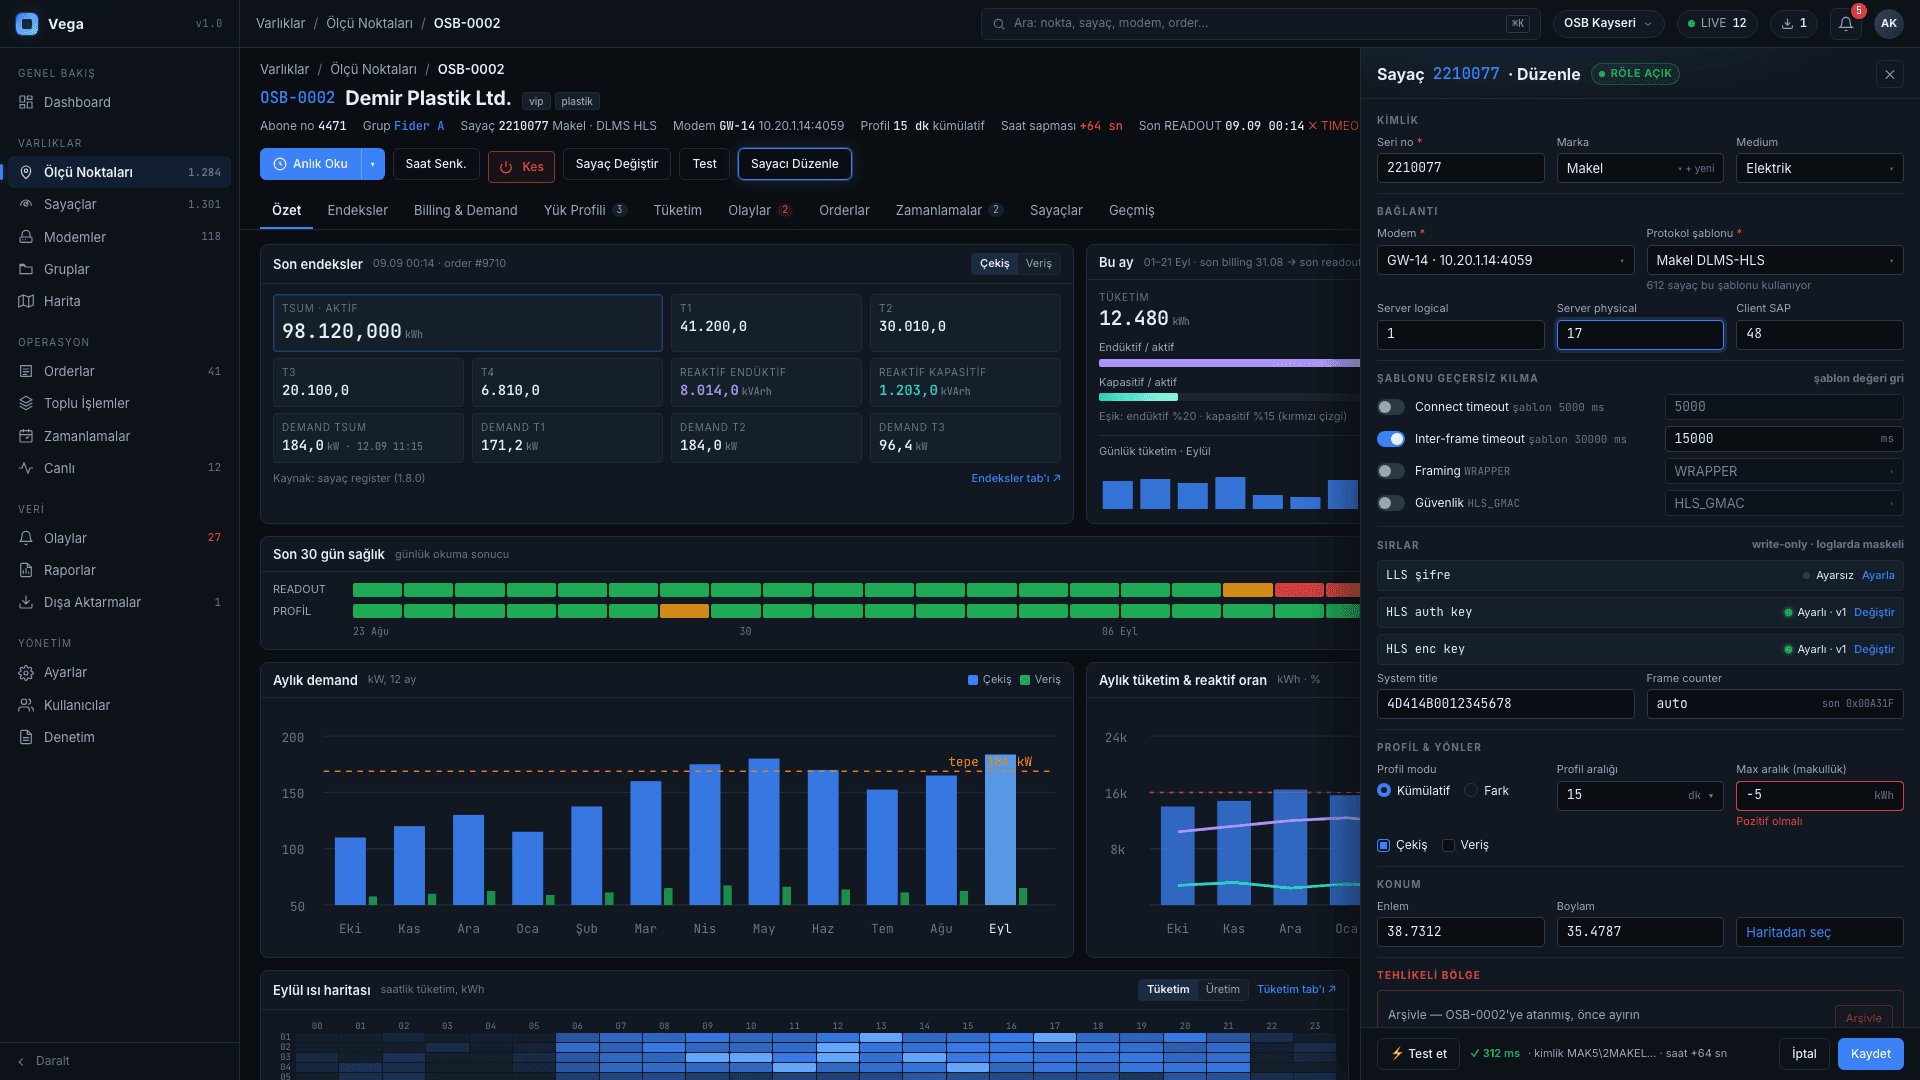Click the Kaydet button
Image resolution: width=1920 pixels, height=1080 pixels.
pos(1870,1054)
